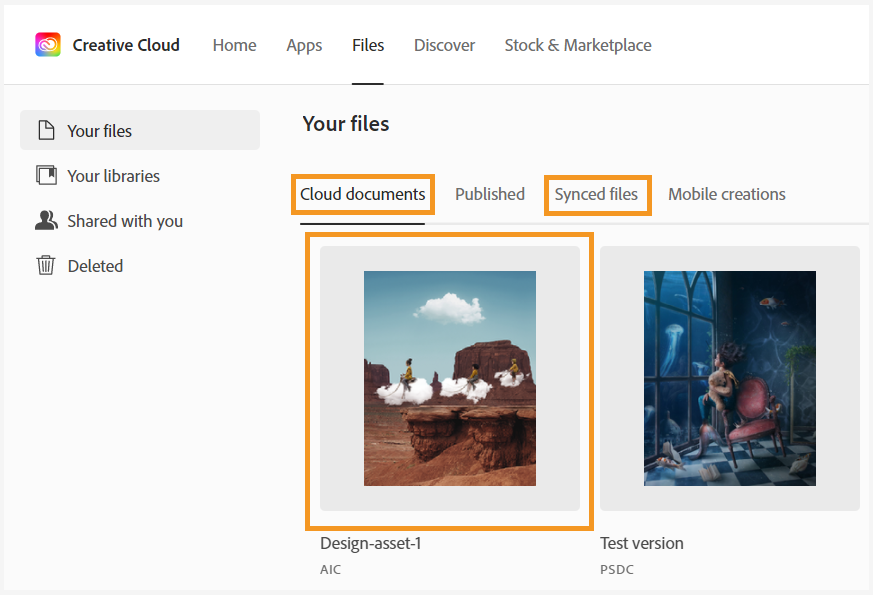Open the Mobile creations tab
Image resolution: width=873 pixels, height=595 pixels.
point(726,194)
